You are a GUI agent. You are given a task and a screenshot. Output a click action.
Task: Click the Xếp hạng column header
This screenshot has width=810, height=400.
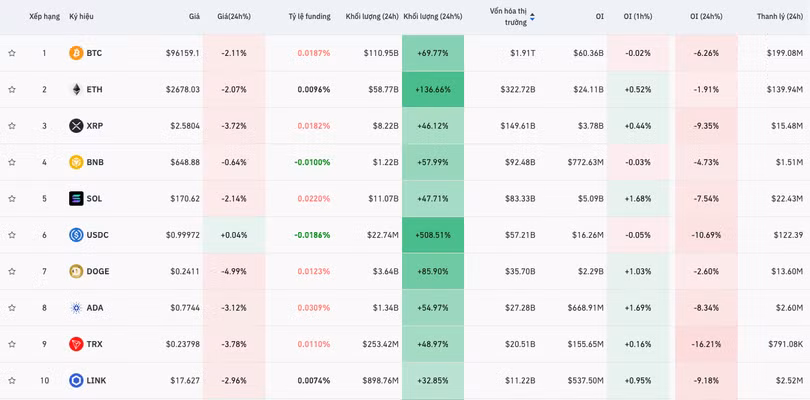pos(44,16)
